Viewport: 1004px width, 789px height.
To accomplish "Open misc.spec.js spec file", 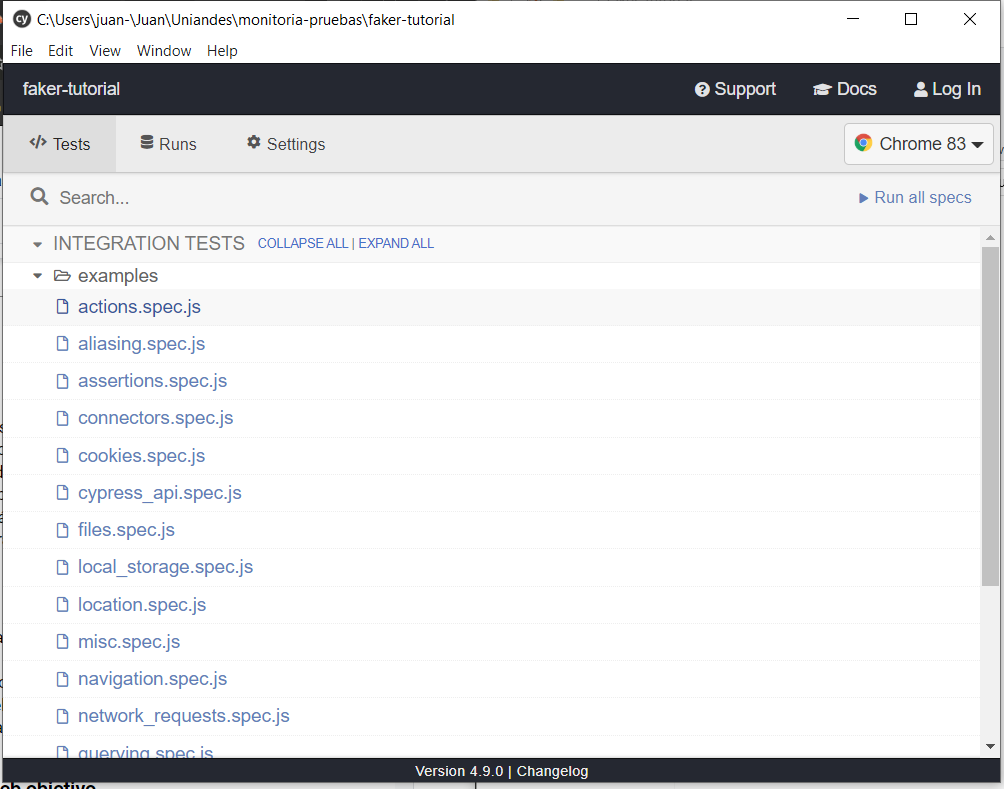I will [129, 642].
